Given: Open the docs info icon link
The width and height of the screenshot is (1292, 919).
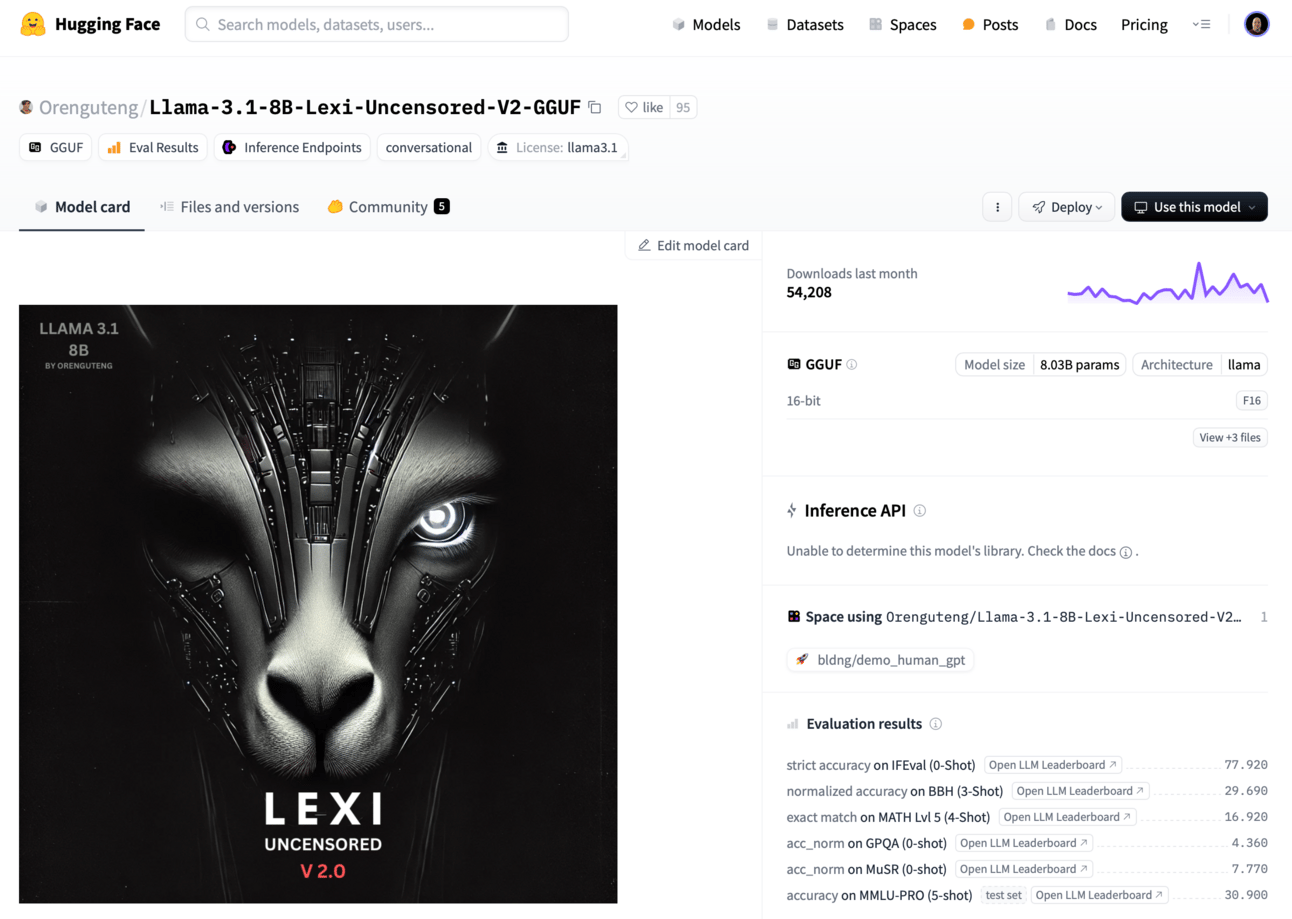Looking at the screenshot, I should 1125,552.
